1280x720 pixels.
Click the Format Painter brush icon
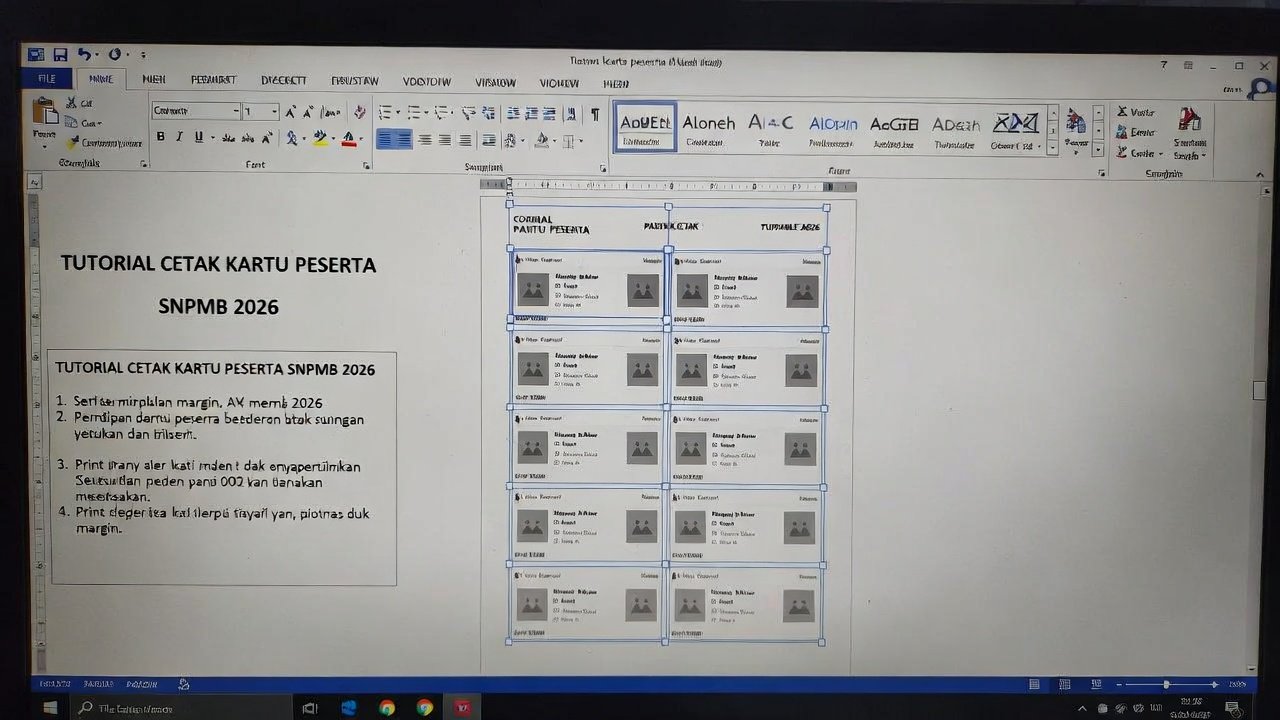72,143
